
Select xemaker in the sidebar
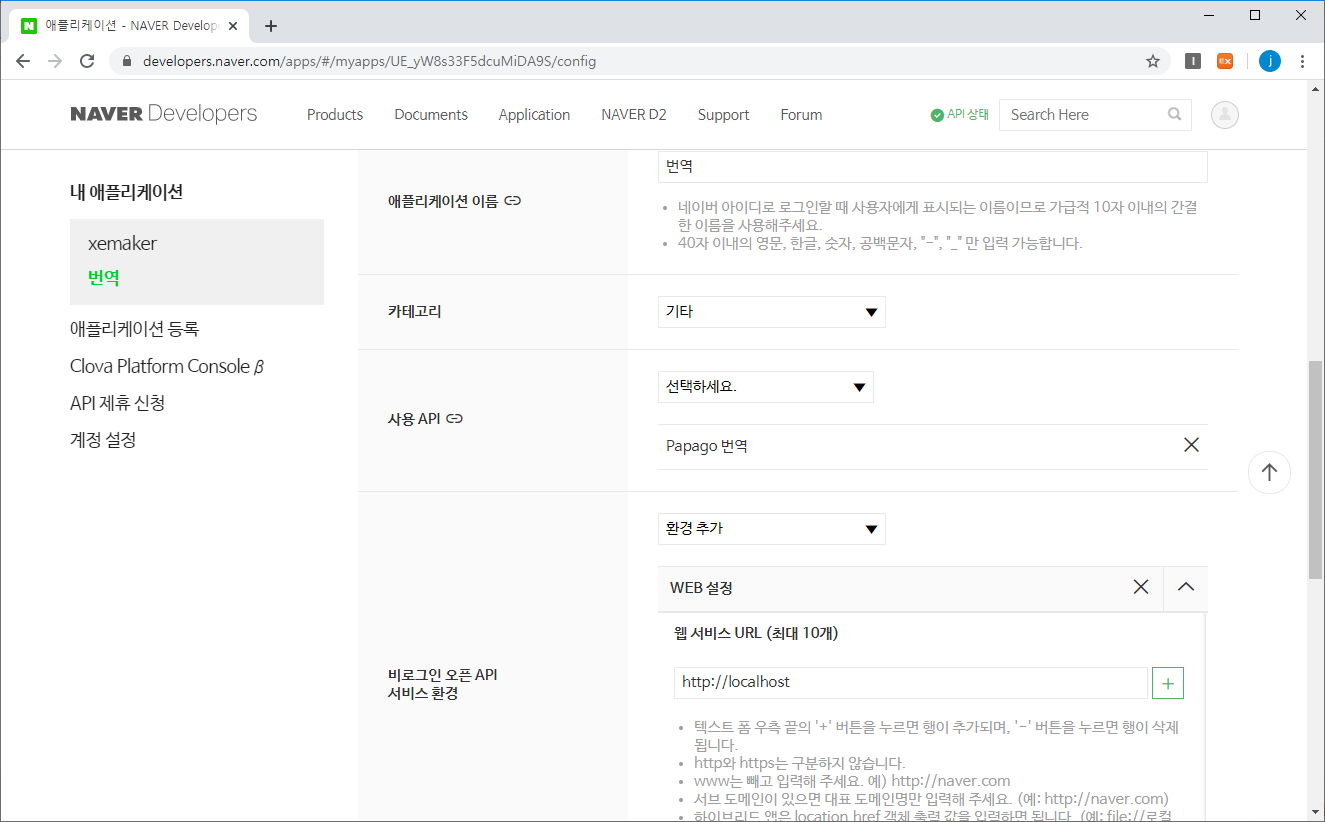[x=122, y=243]
